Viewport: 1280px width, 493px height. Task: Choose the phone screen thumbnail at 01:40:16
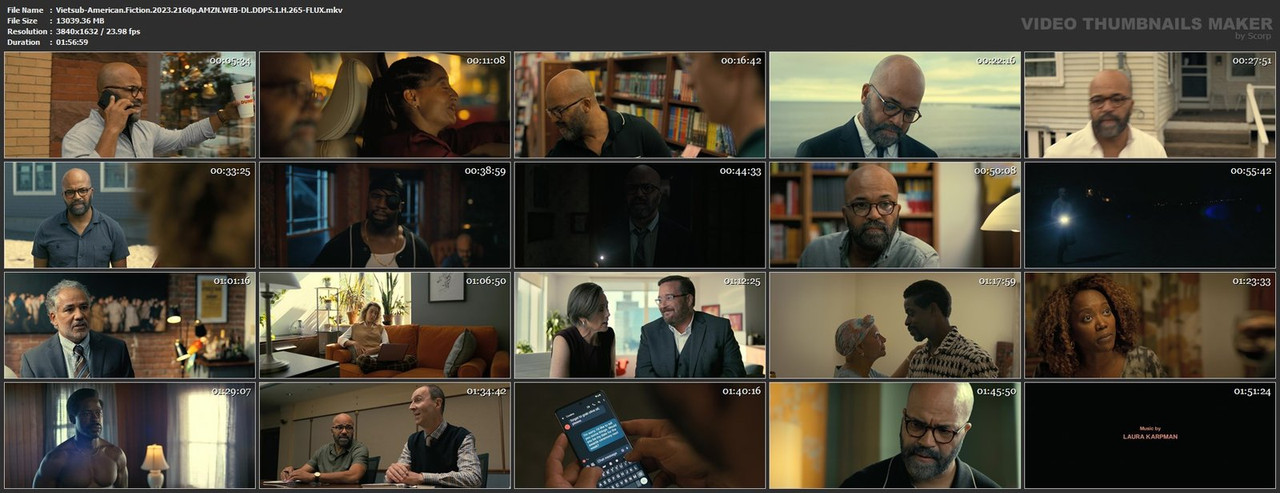click(x=640, y=435)
